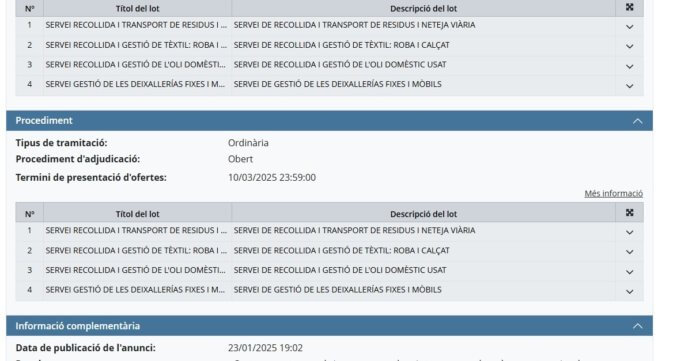Expand lot 2 row in lower table
This screenshot has height=361, width=696.
coord(629,252)
